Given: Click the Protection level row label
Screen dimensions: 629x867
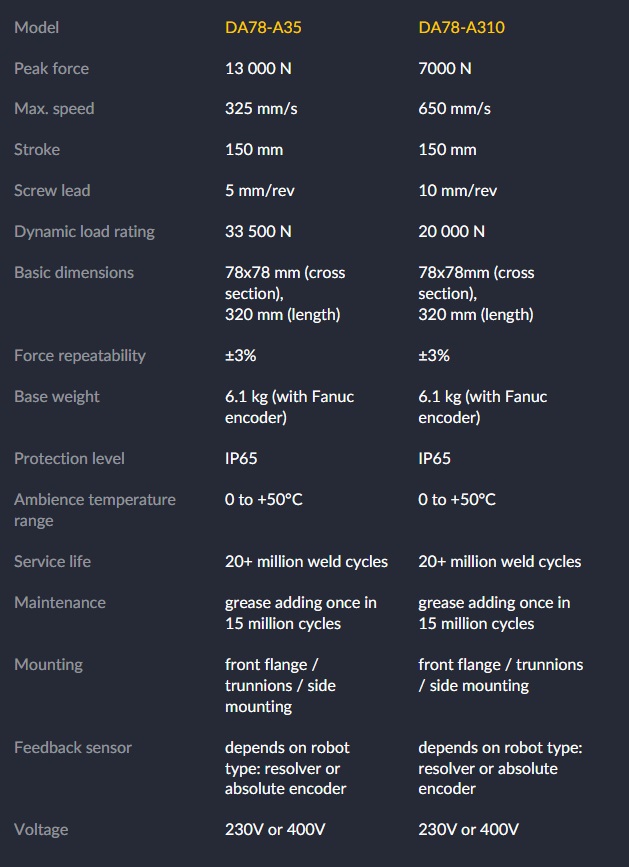Looking at the screenshot, I should [69, 458].
